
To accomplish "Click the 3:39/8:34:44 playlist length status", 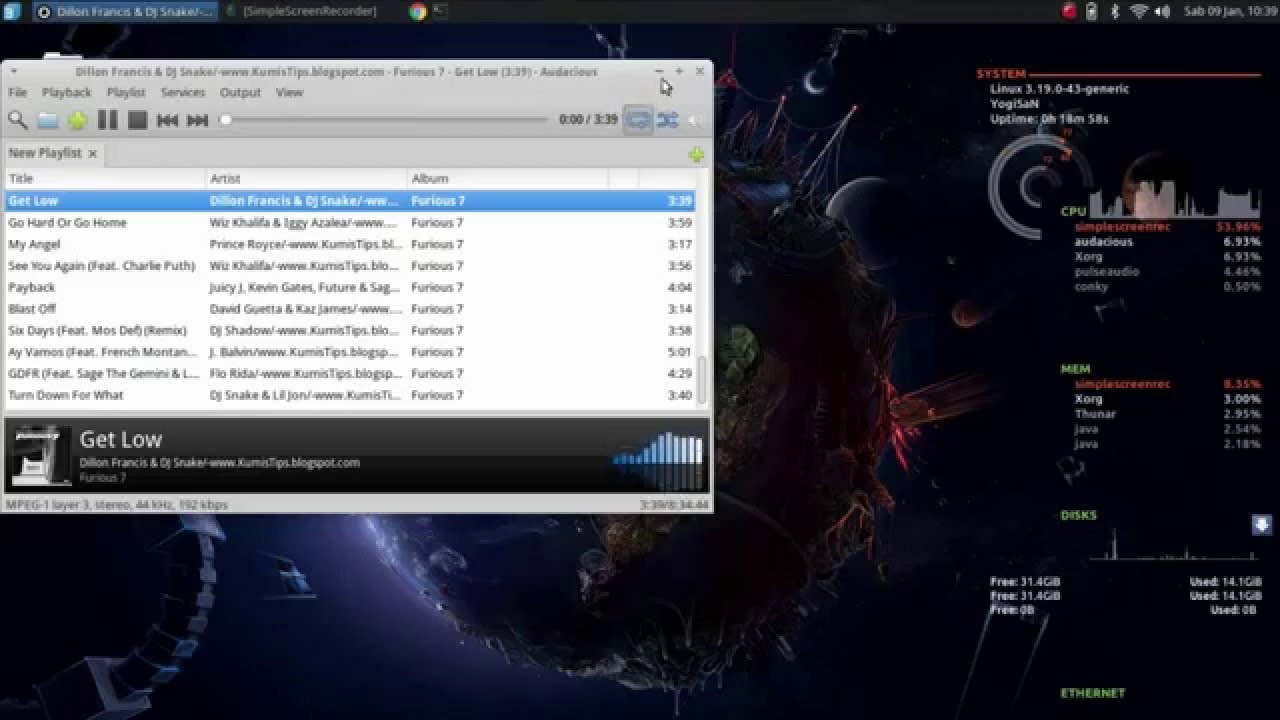I will point(675,505).
